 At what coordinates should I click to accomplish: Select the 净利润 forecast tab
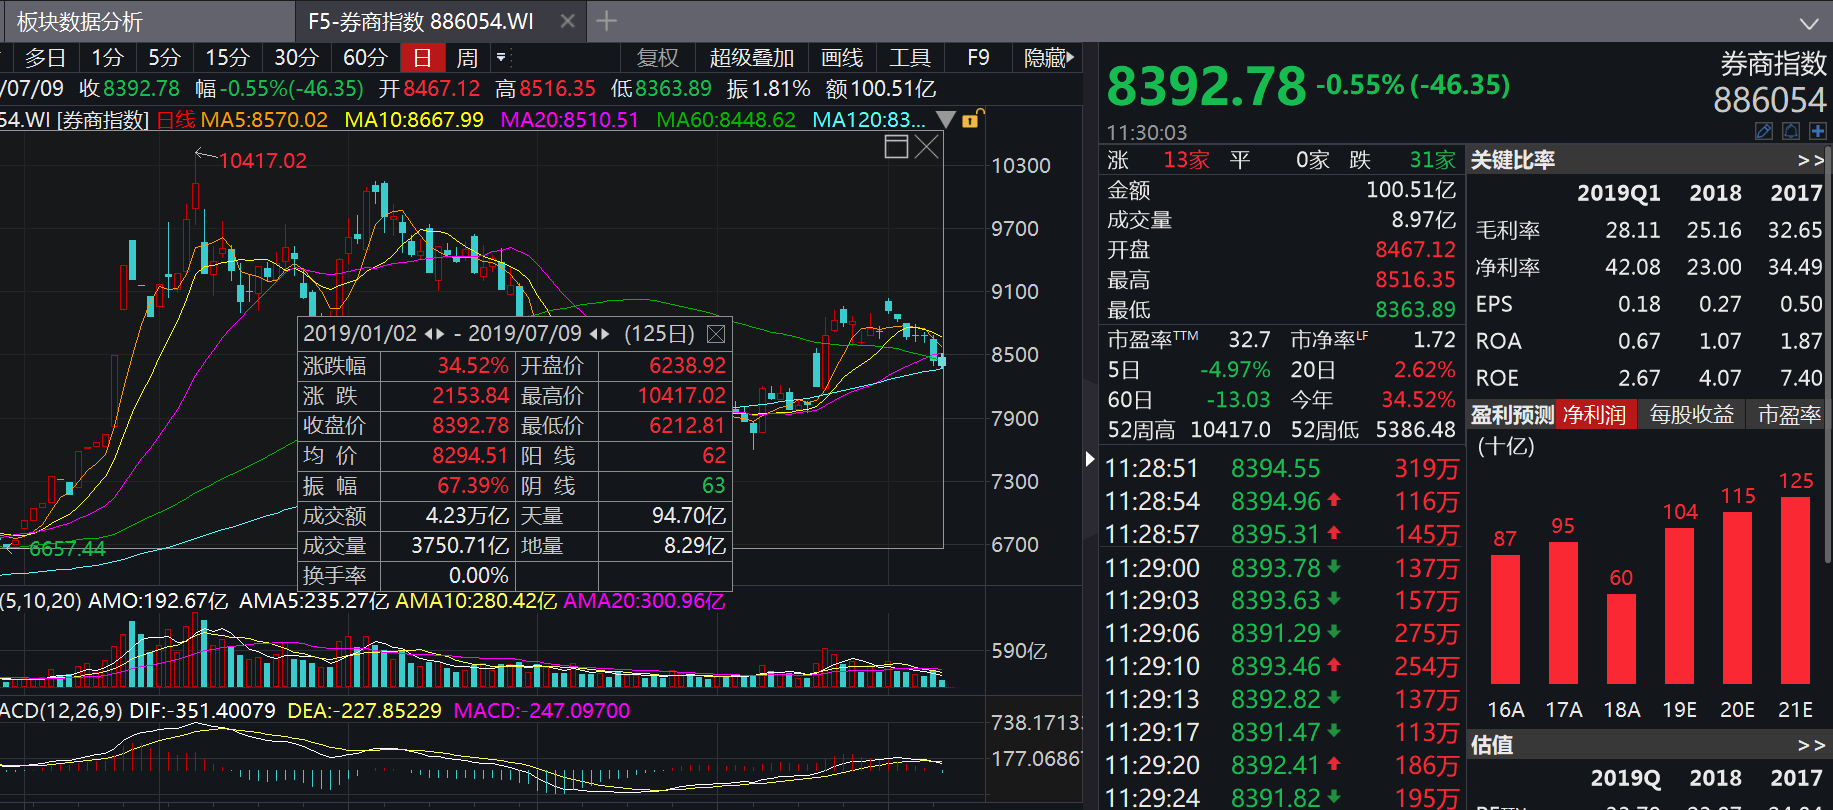tap(1595, 415)
